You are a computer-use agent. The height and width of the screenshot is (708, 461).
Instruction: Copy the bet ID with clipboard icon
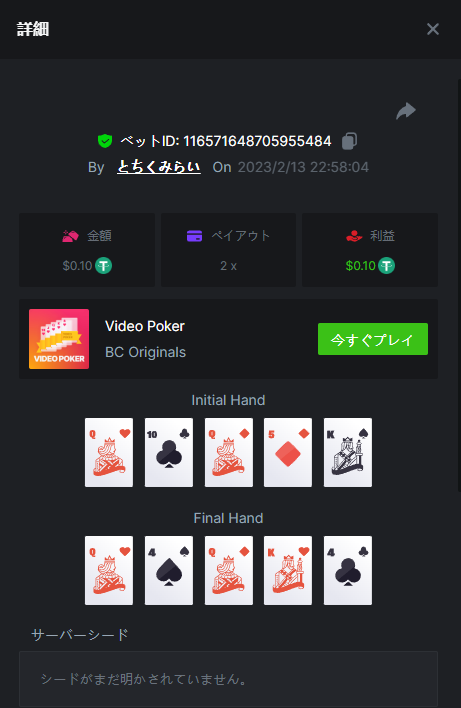[x=349, y=141]
